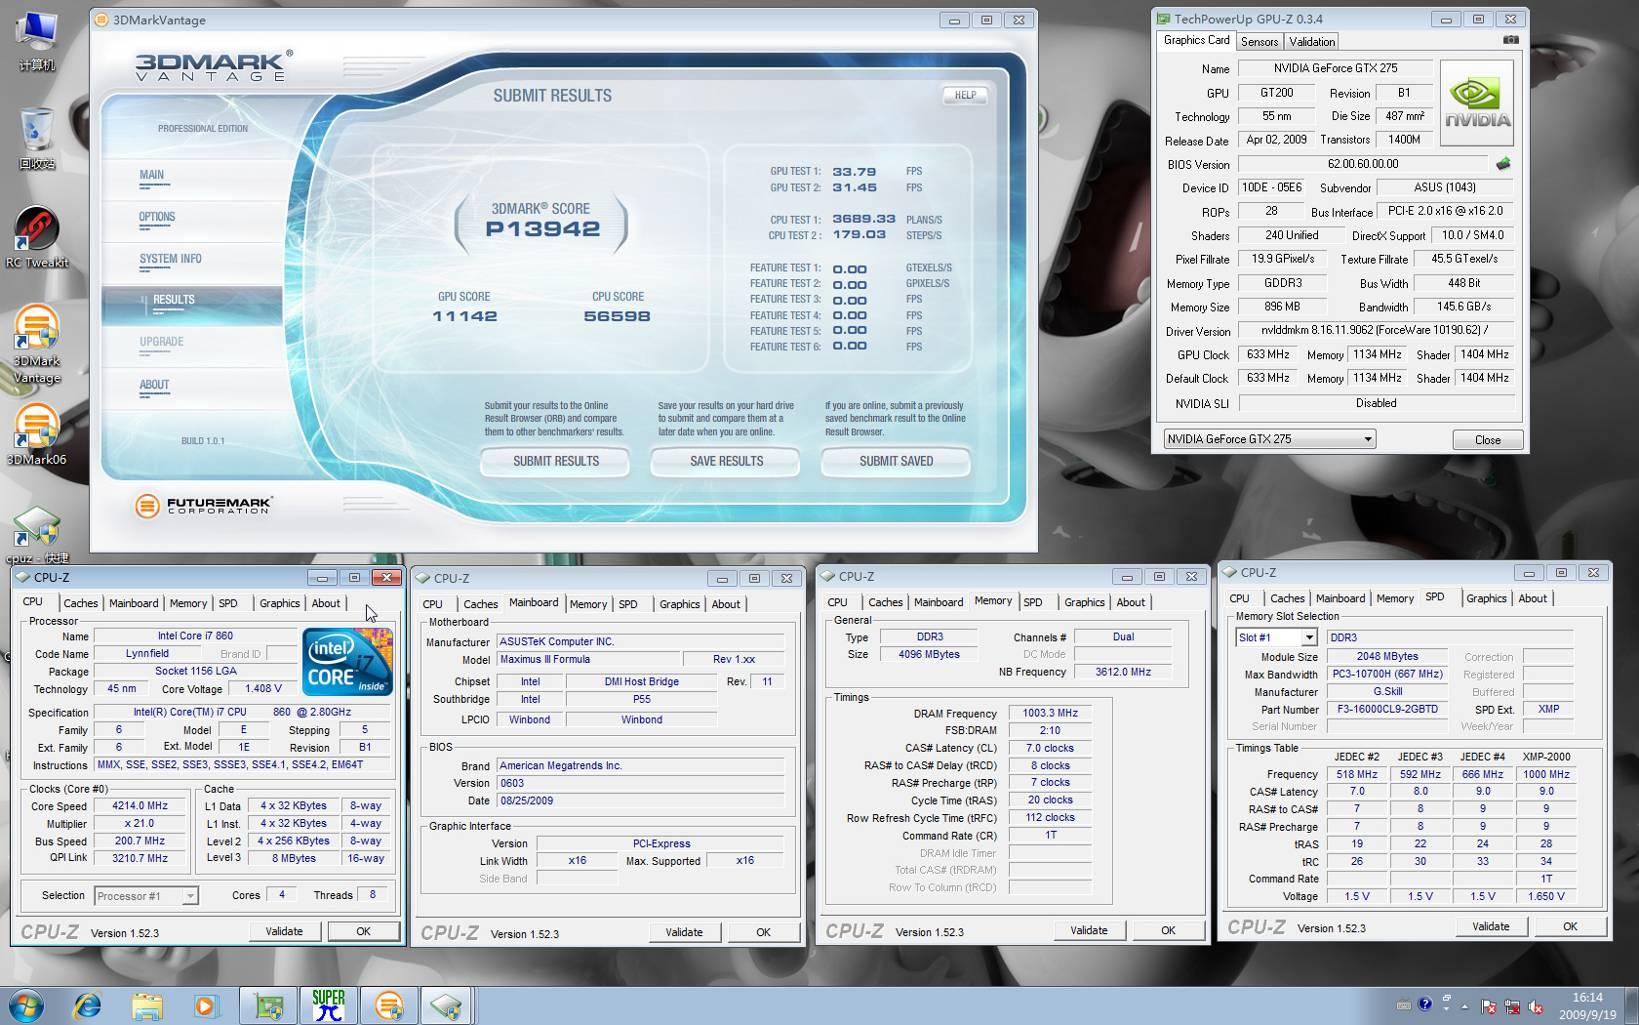This screenshot has width=1639, height=1025.
Task: Click the GPU score value 11142
Action: tap(465, 316)
